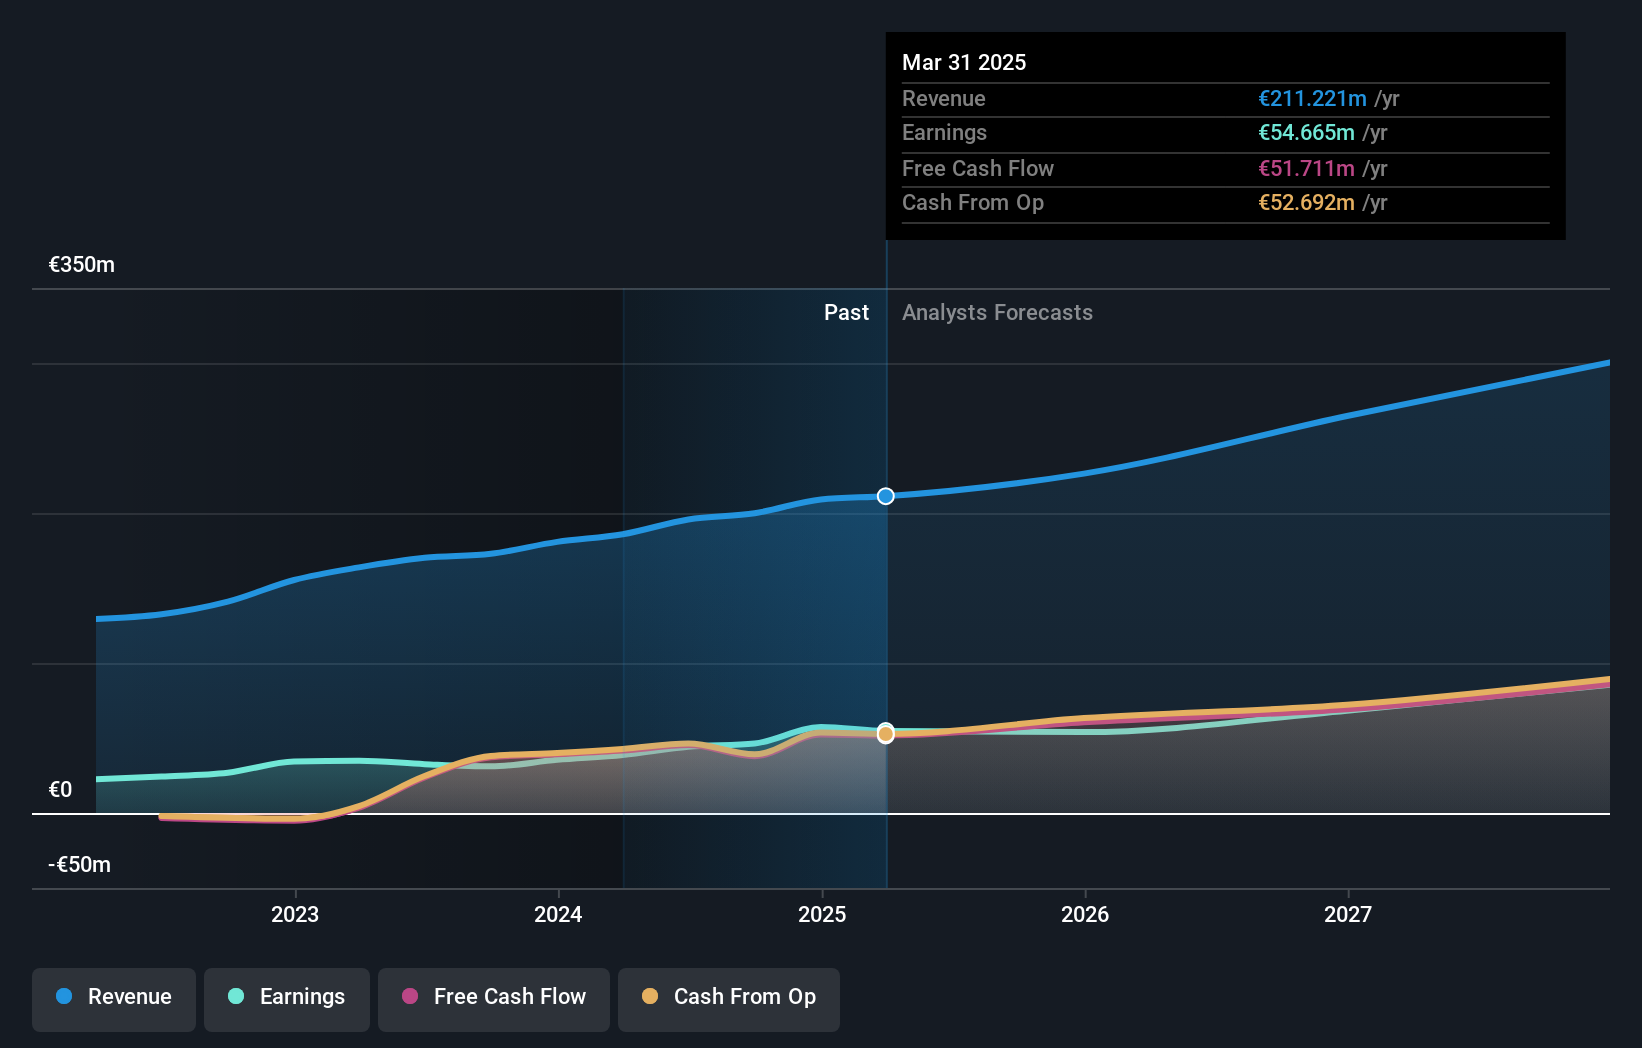Click the Revenue row label in tooltip

[944, 99]
